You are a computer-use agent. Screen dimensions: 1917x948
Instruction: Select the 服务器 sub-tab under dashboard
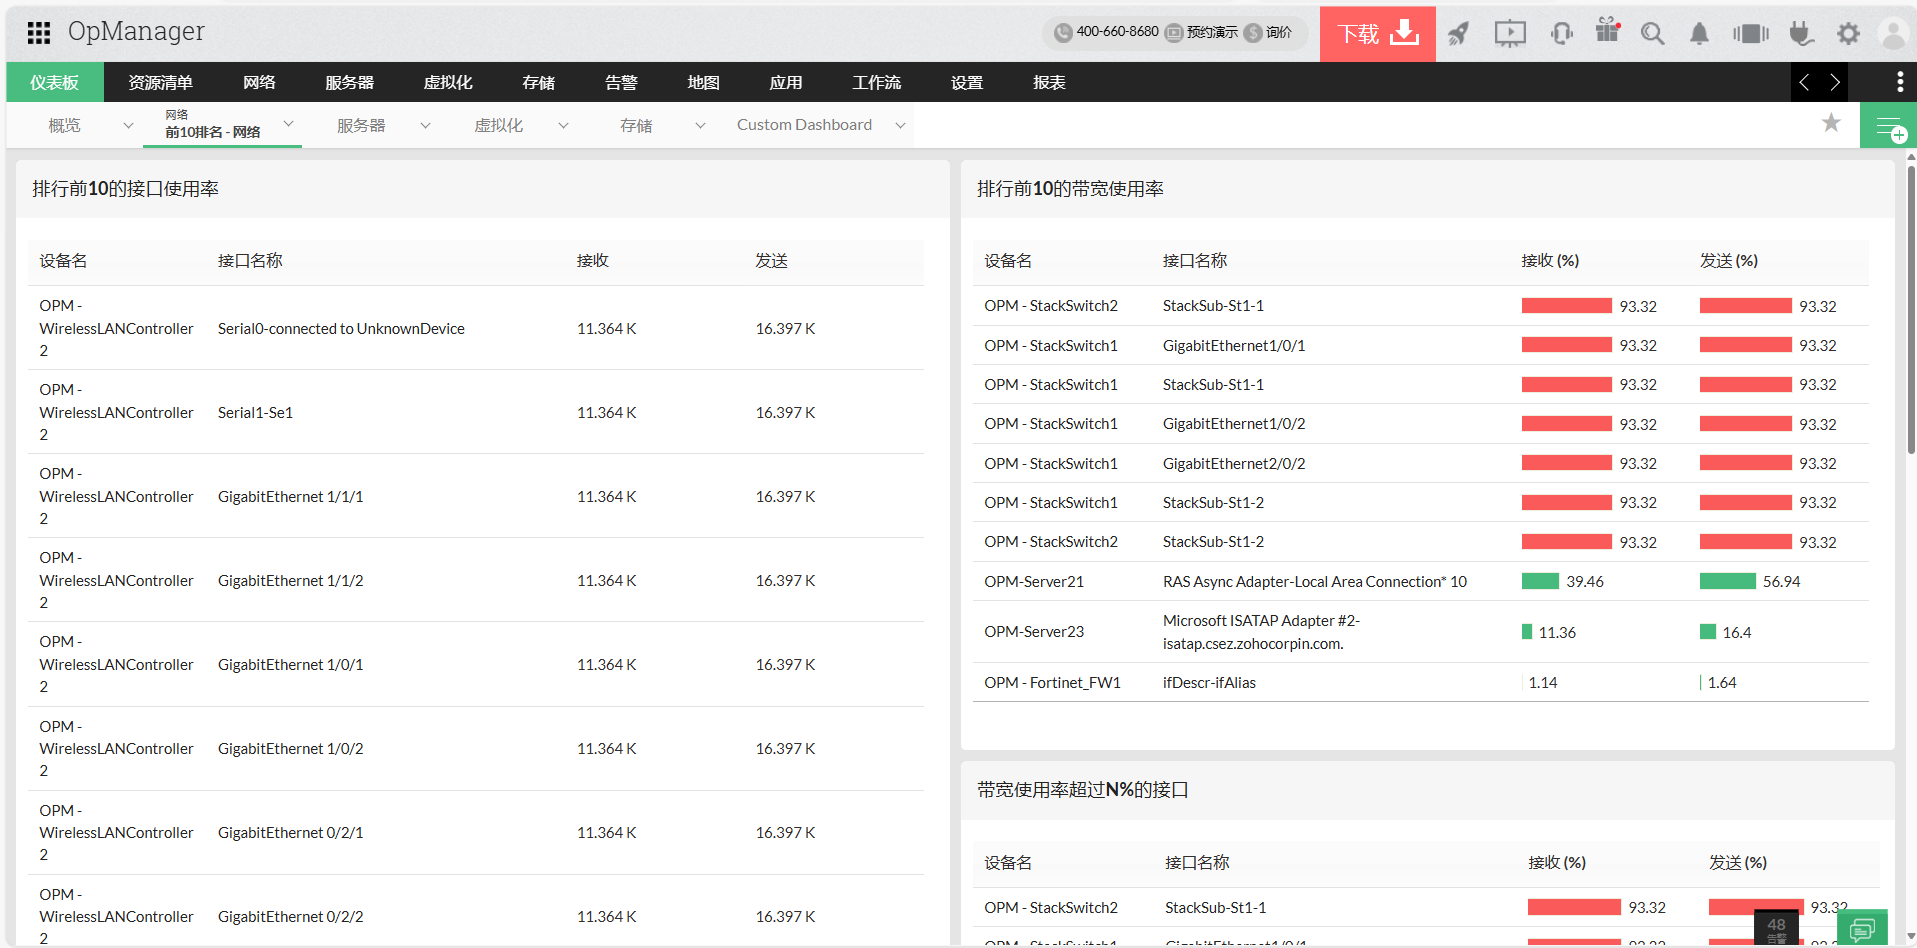(x=361, y=125)
